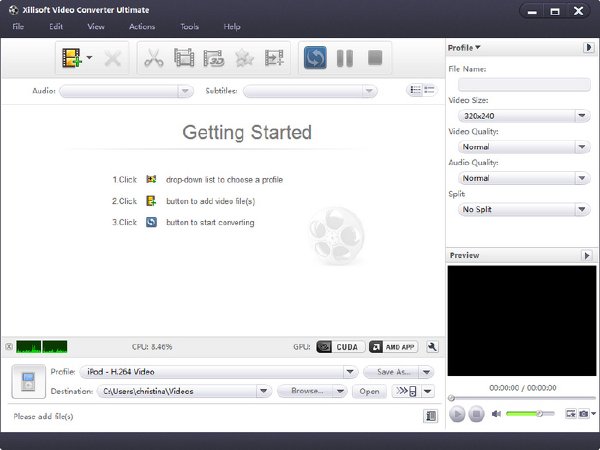Image resolution: width=600 pixels, height=450 pixels.
Task: Click the Browse... button
Action: [x=307, y=391]
